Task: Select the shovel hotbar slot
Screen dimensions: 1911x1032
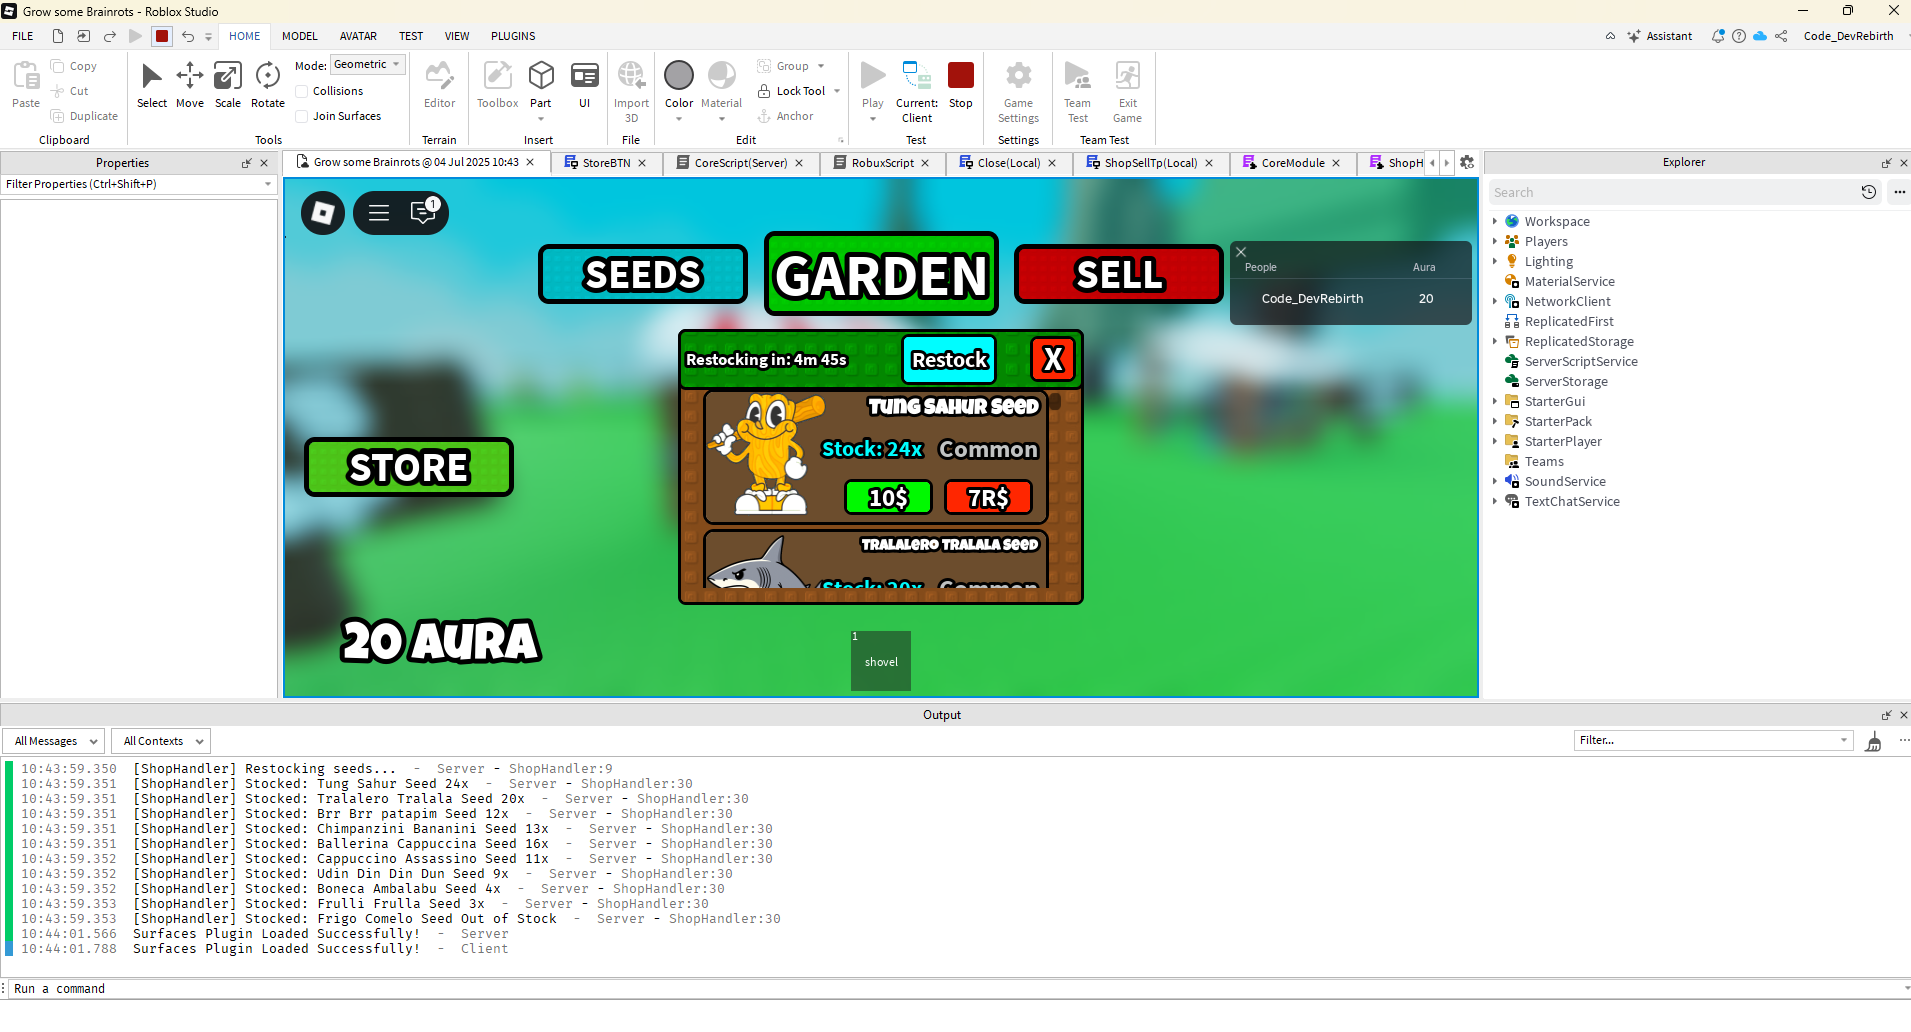Action: 881,661
